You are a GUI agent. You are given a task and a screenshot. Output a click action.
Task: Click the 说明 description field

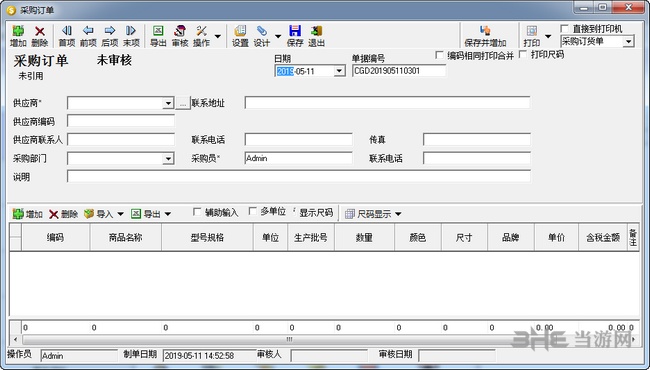[298, 177]
